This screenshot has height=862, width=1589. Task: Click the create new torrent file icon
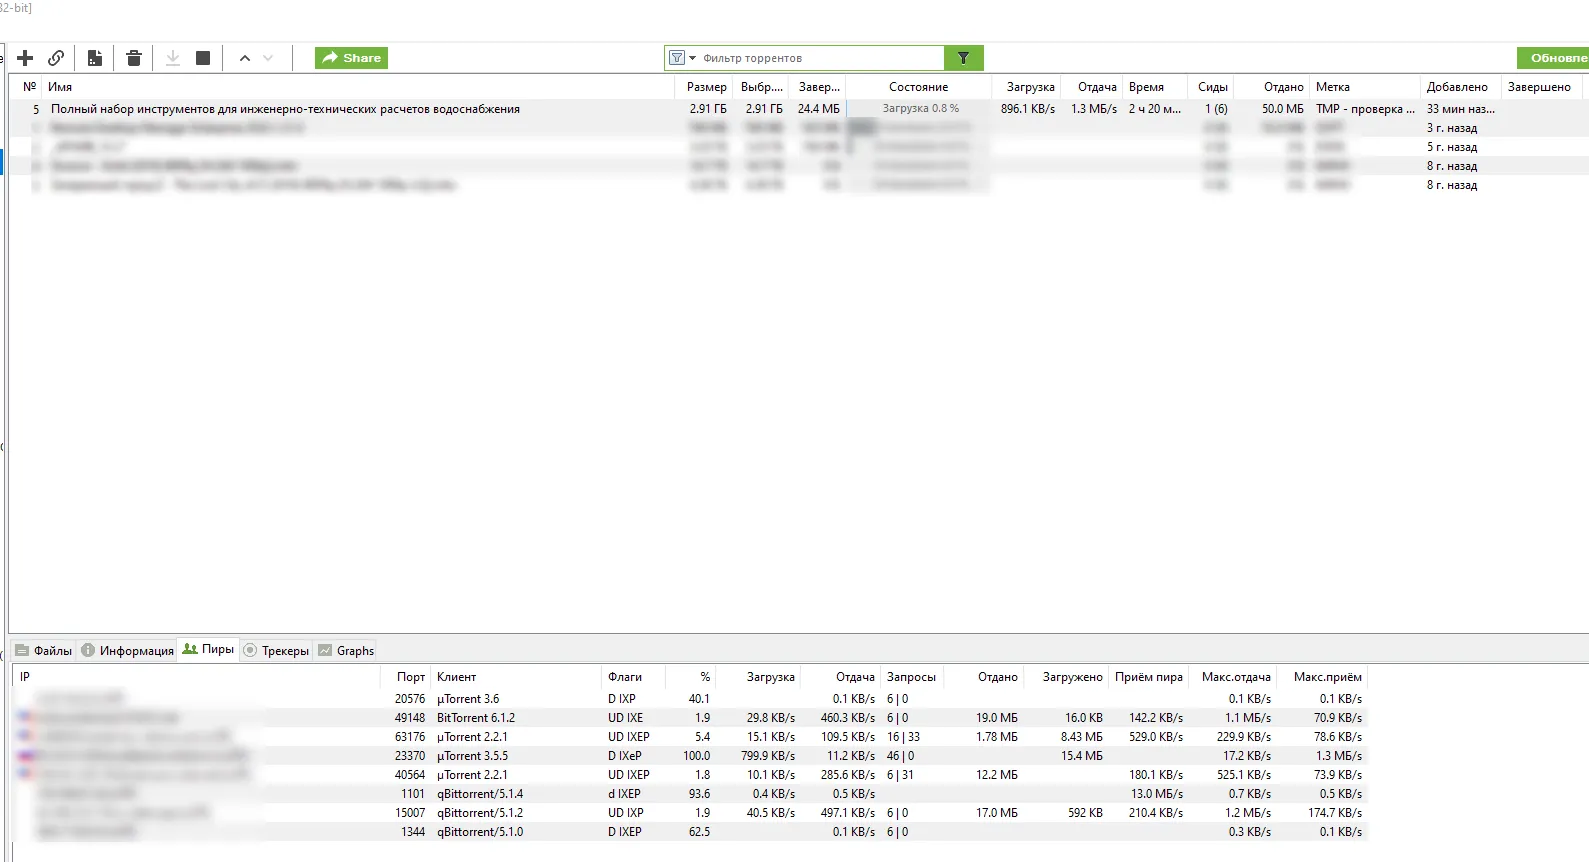pos(95,58)
